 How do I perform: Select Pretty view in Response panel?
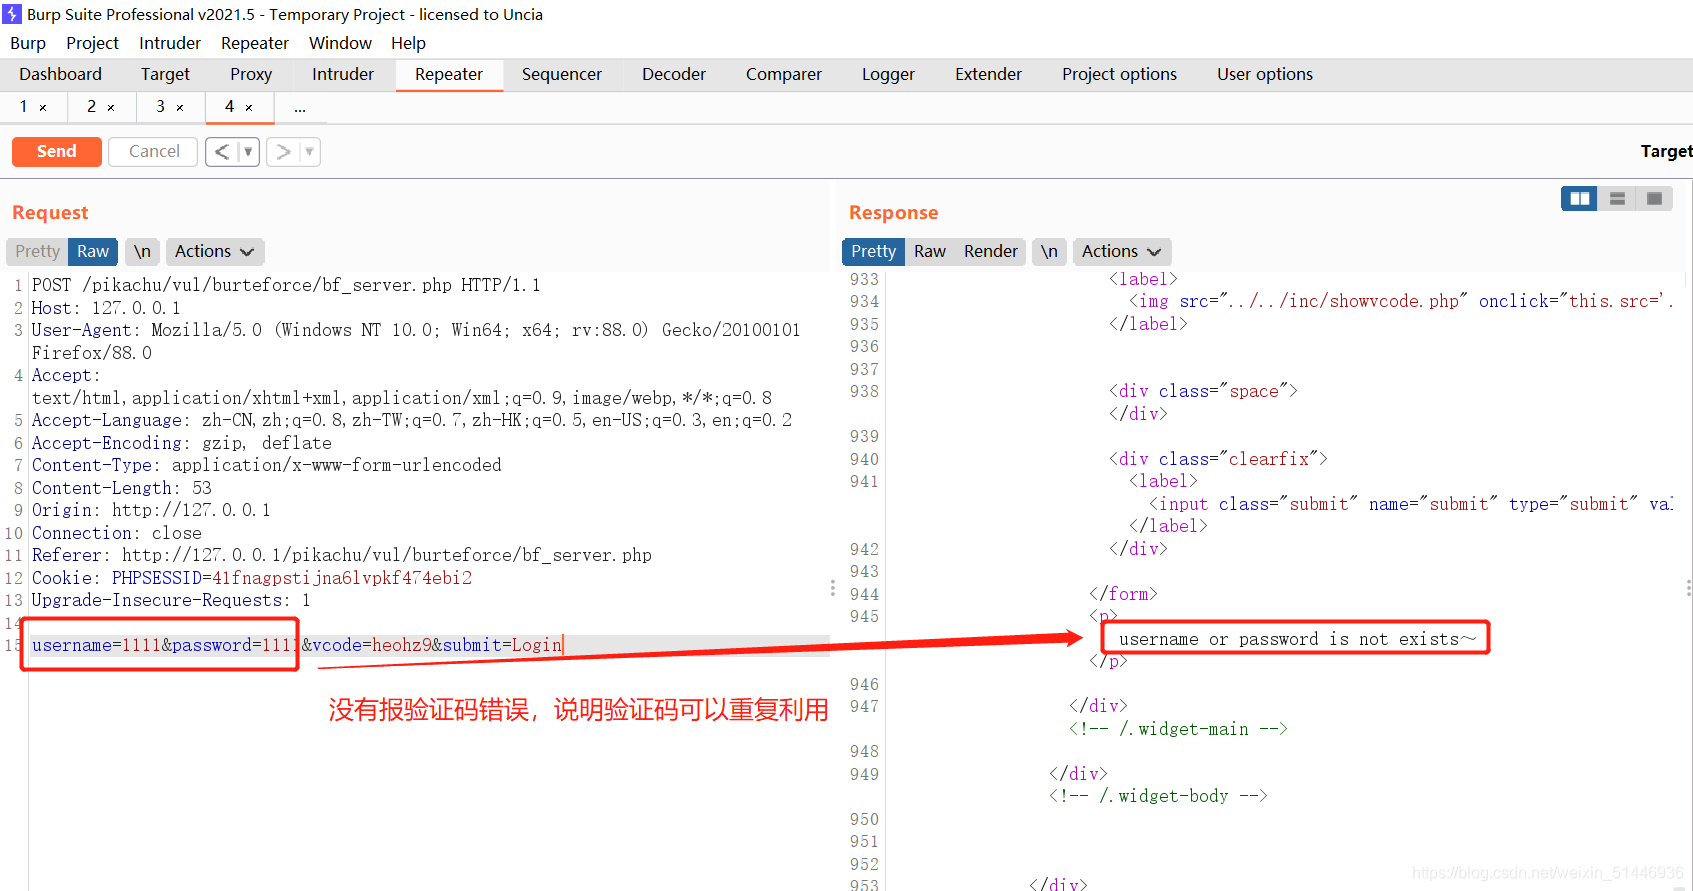tap(874, 251)
